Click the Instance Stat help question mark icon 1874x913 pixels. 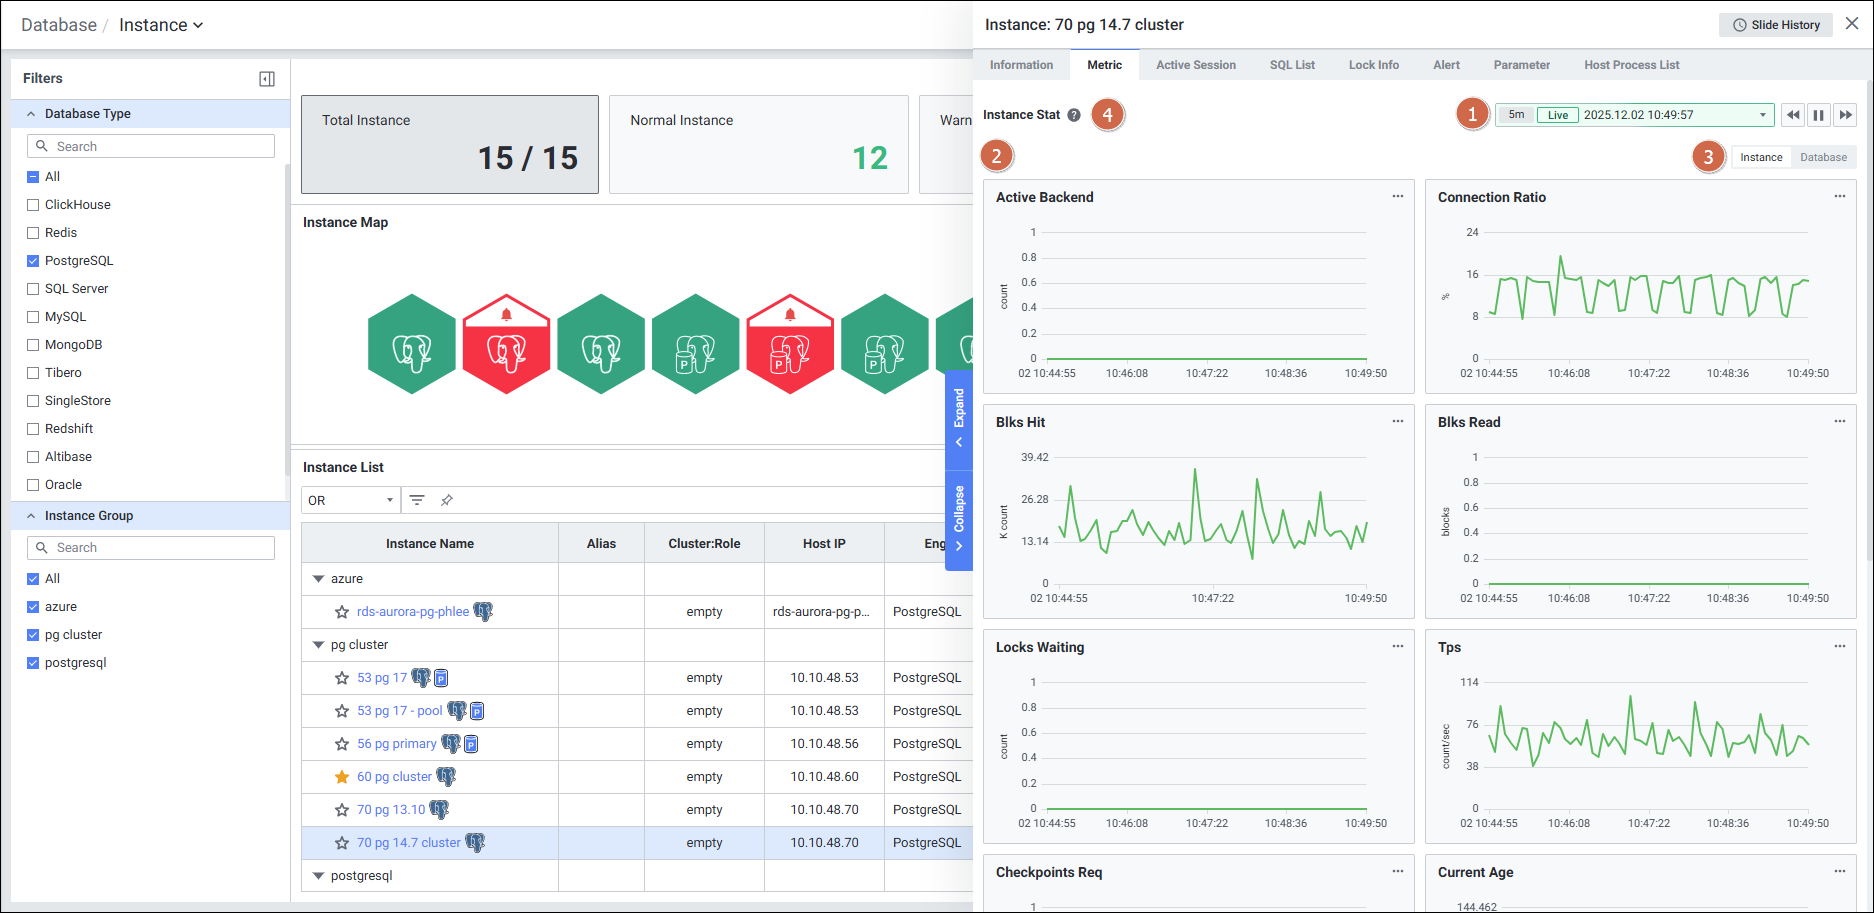click(x=1074, y=115)
